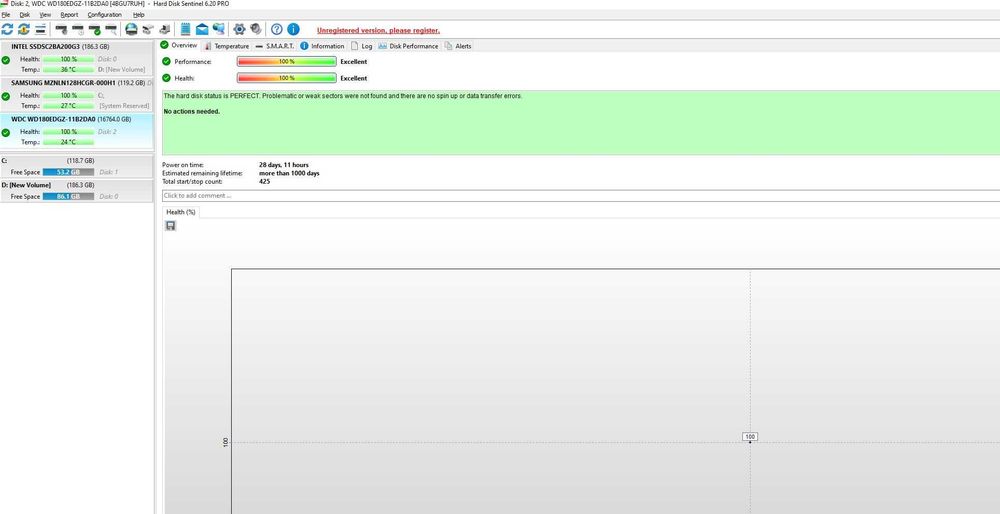Click the blue refresh arrows toolbar icon
1000x514 pixels.
[8, 29]
